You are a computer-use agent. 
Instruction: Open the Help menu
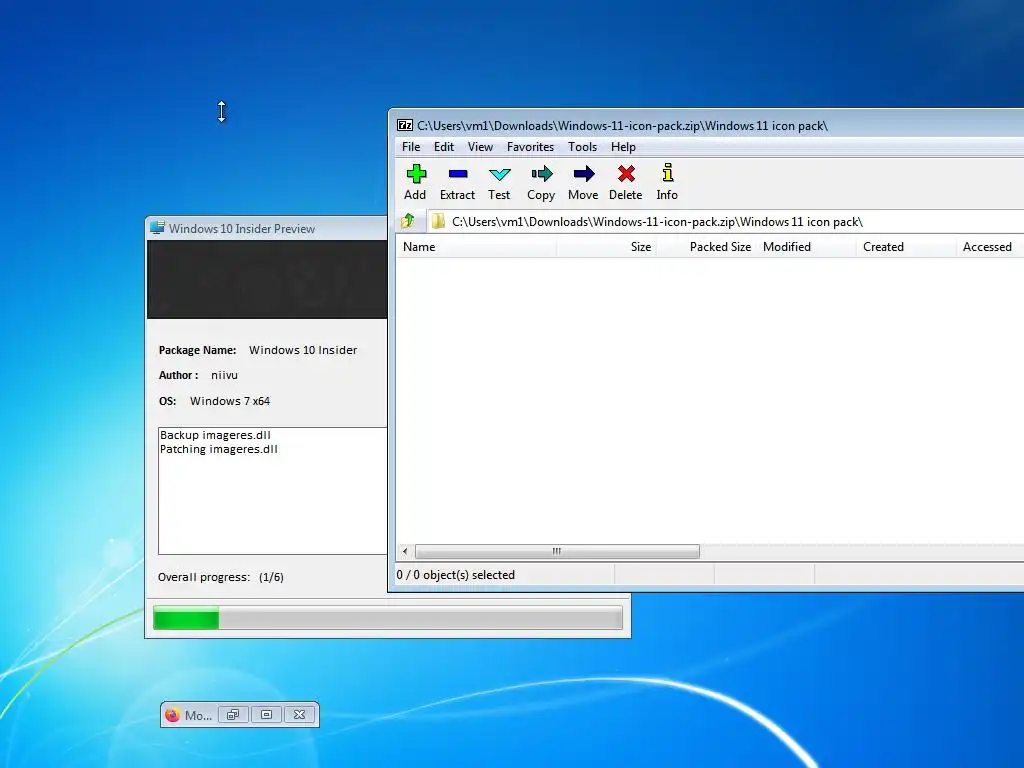click(623, 147)
